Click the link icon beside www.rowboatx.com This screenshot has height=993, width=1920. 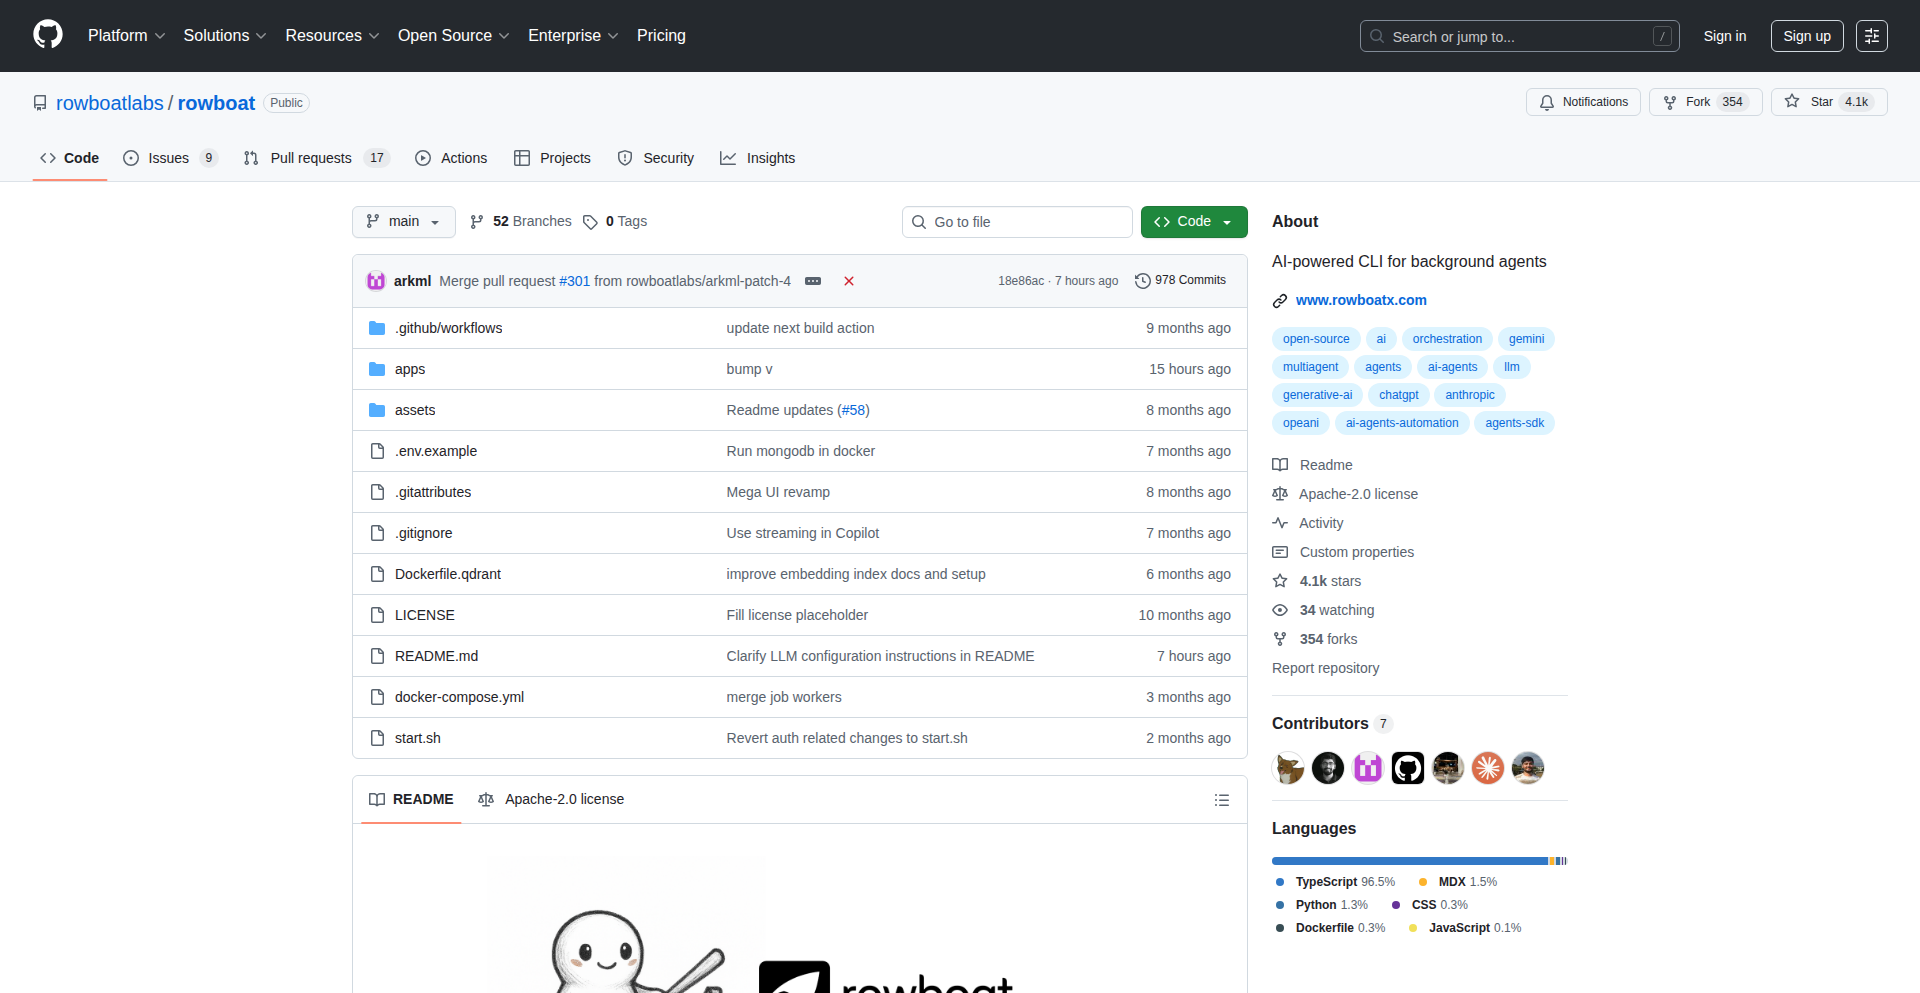pos(1280,301)
